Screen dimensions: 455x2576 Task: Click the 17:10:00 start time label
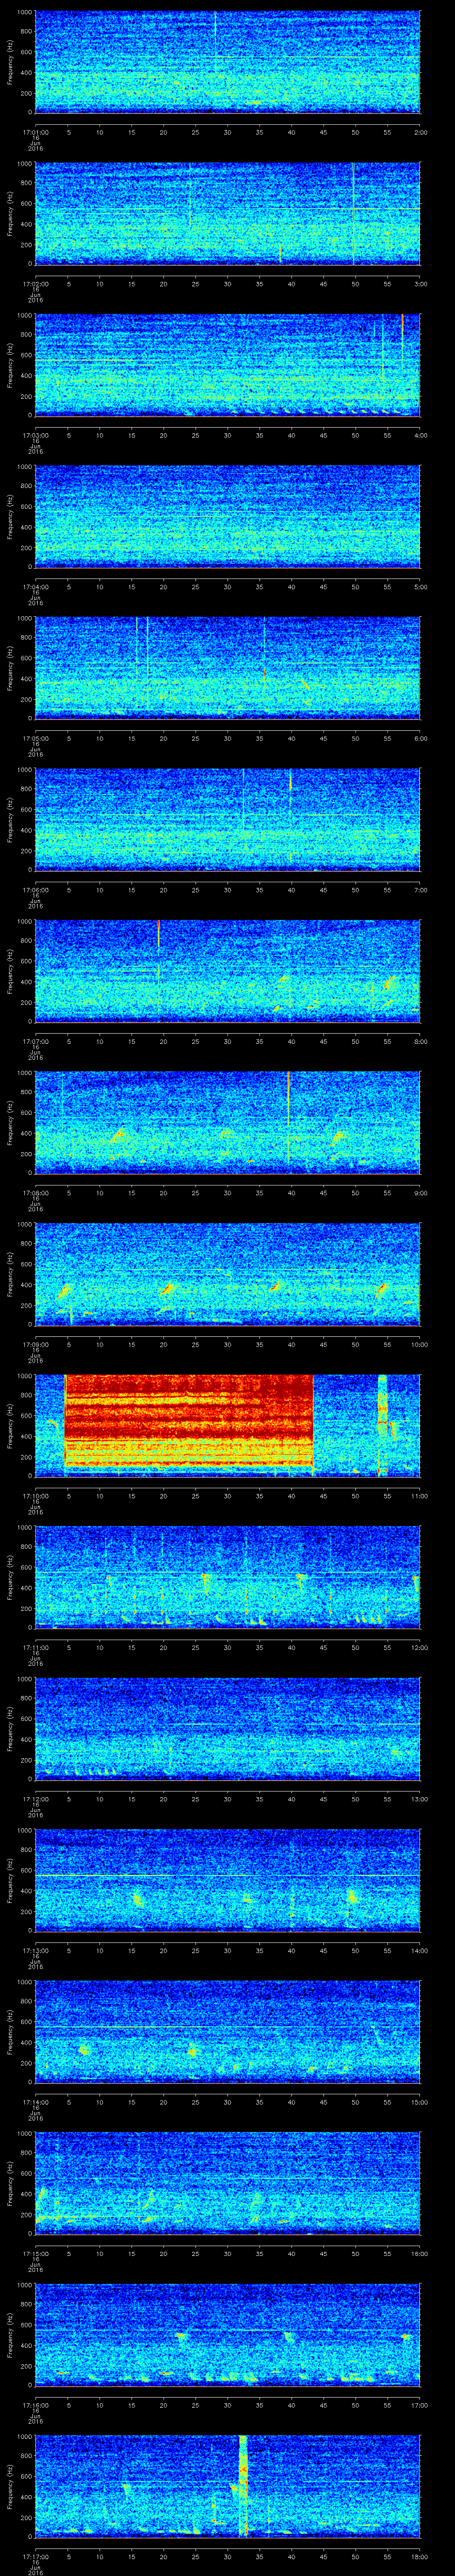coord(35,1495)
